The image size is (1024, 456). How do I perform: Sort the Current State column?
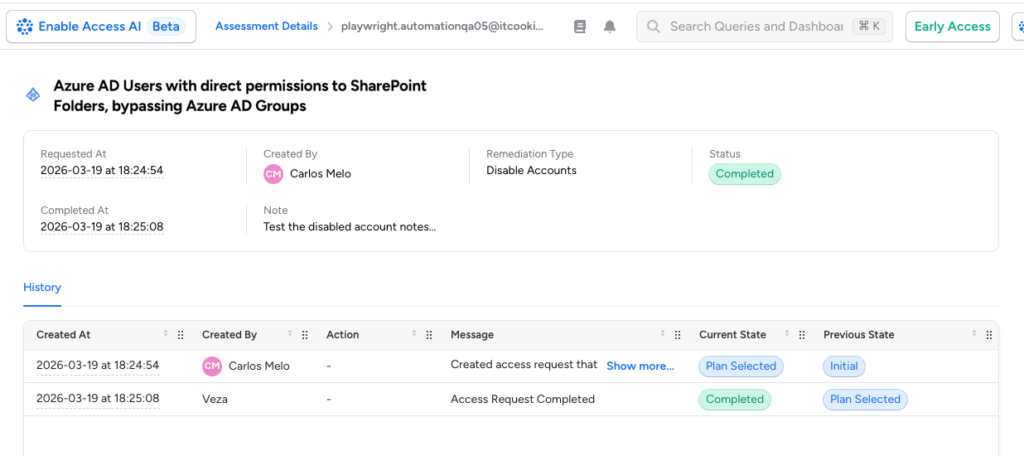787,334
